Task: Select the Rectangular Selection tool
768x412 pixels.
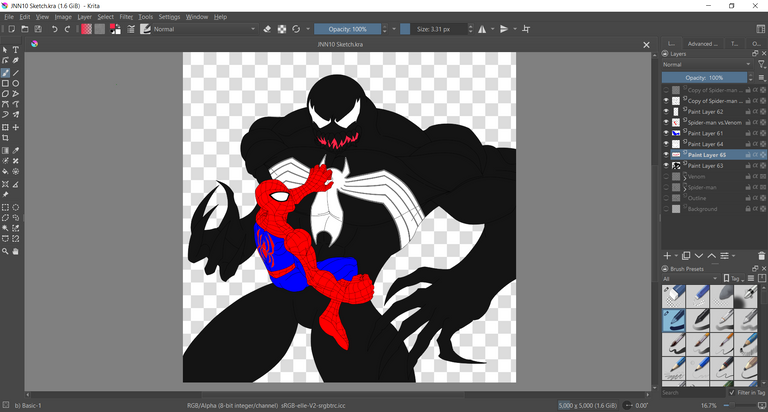Action: coord(5,207)
